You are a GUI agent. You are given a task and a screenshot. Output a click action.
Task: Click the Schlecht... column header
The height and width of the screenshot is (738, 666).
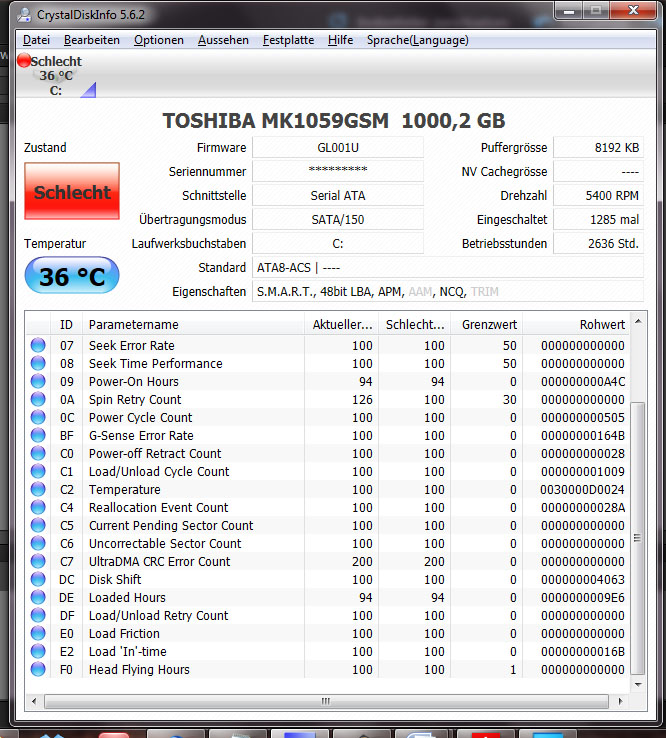[415, 324]
